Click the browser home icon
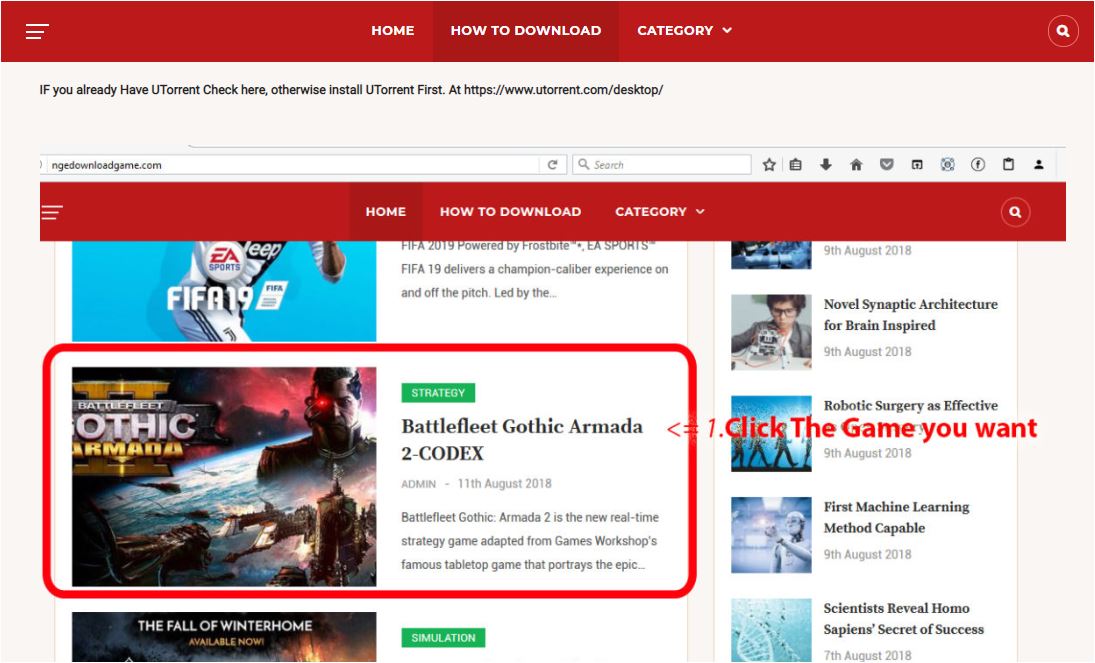This screenshot has width=1095, height=663. coord(856,165)
